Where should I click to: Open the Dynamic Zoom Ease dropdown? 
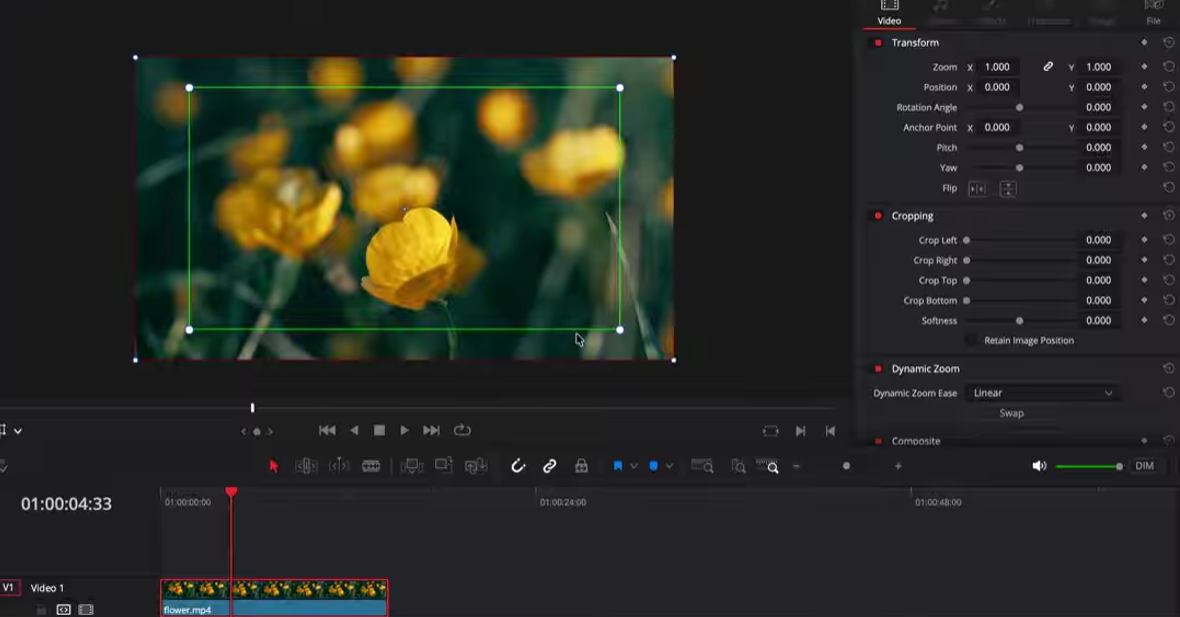coord(1042,393)
